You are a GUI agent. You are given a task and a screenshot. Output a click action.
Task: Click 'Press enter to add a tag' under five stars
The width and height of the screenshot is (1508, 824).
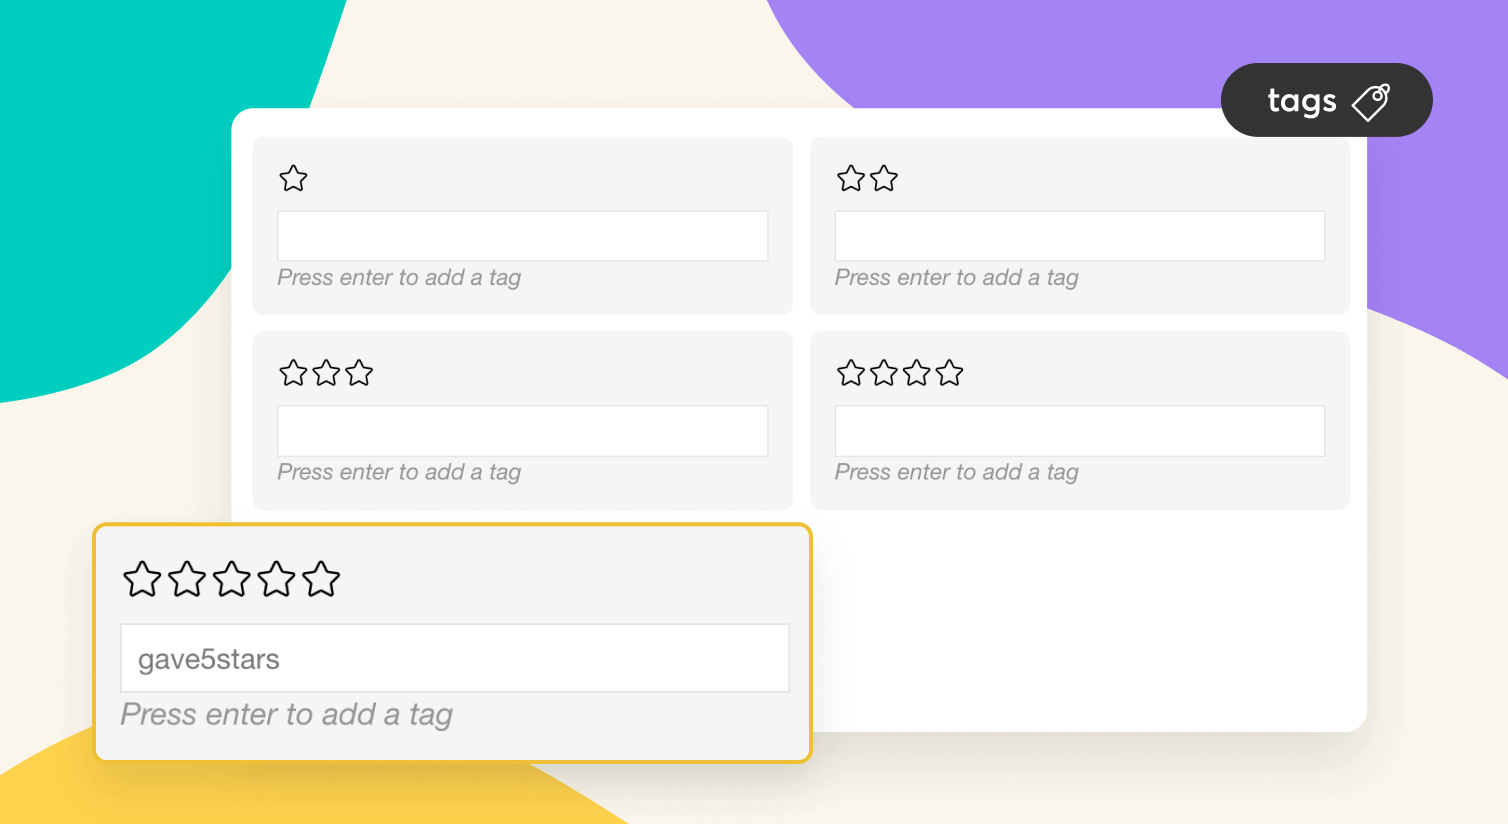pos(287,714)
